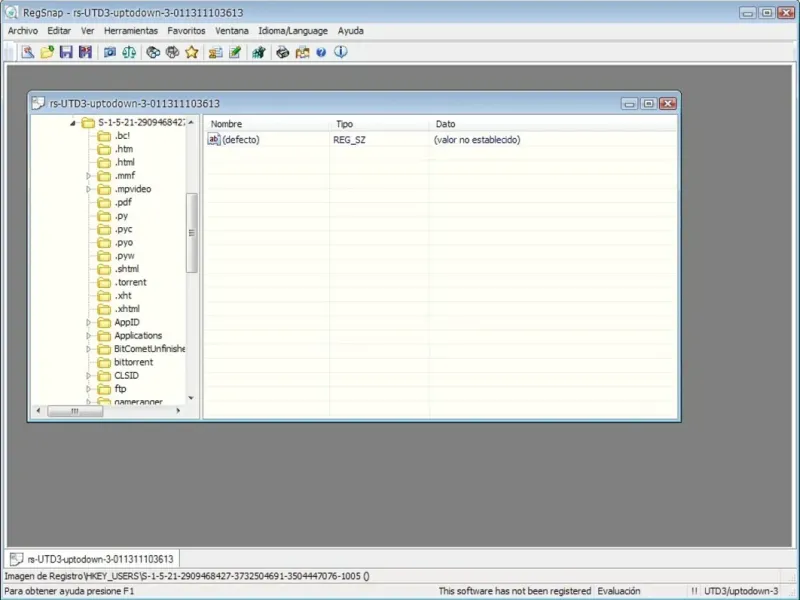Open the Favoritos menu
800x600 pixels.
coord(186,31)
